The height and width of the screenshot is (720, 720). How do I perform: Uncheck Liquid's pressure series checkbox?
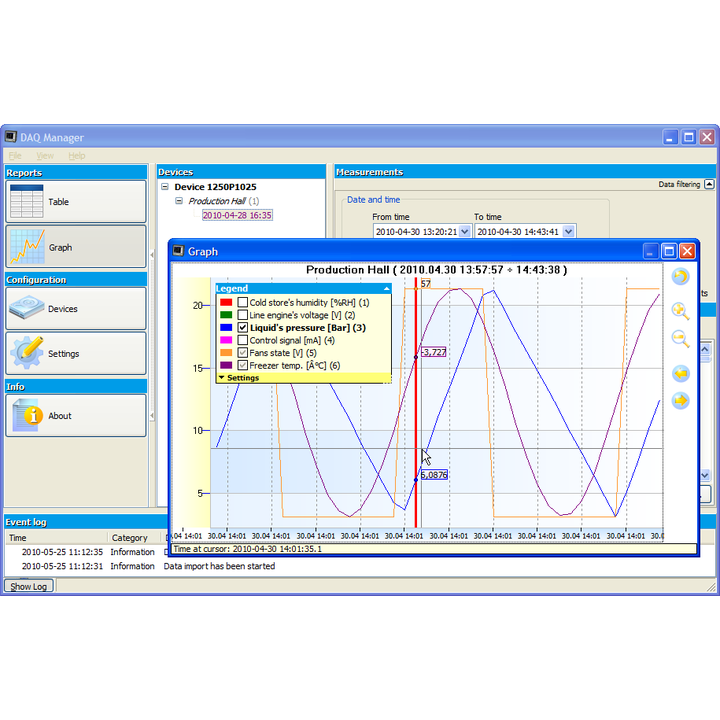243,328
